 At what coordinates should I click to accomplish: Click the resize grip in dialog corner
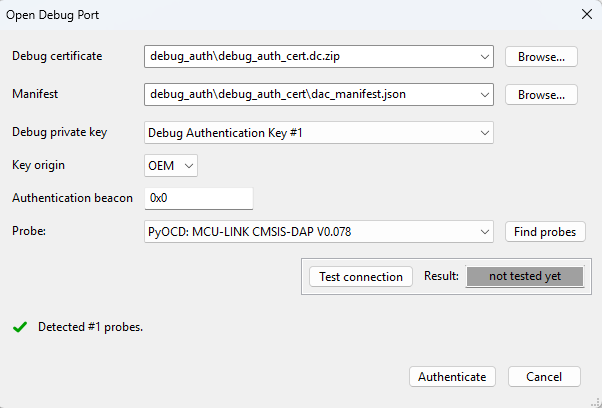click(x=595, y=401)
